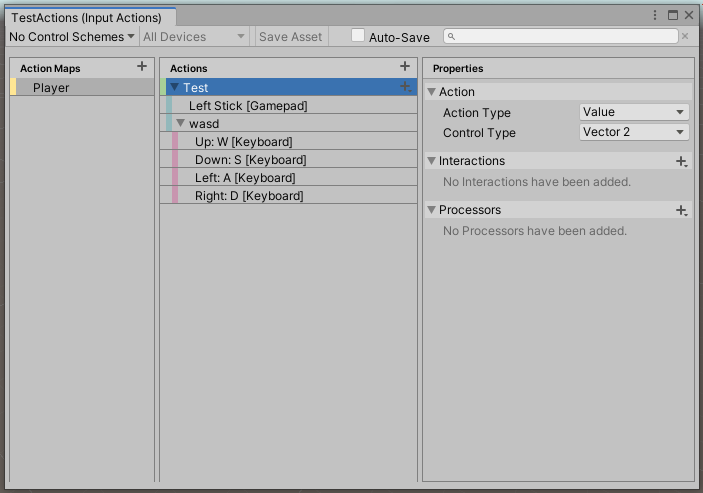Add a new action map with plus icon
The width and height of the screenshot is (703, 493).
point(142,67)
